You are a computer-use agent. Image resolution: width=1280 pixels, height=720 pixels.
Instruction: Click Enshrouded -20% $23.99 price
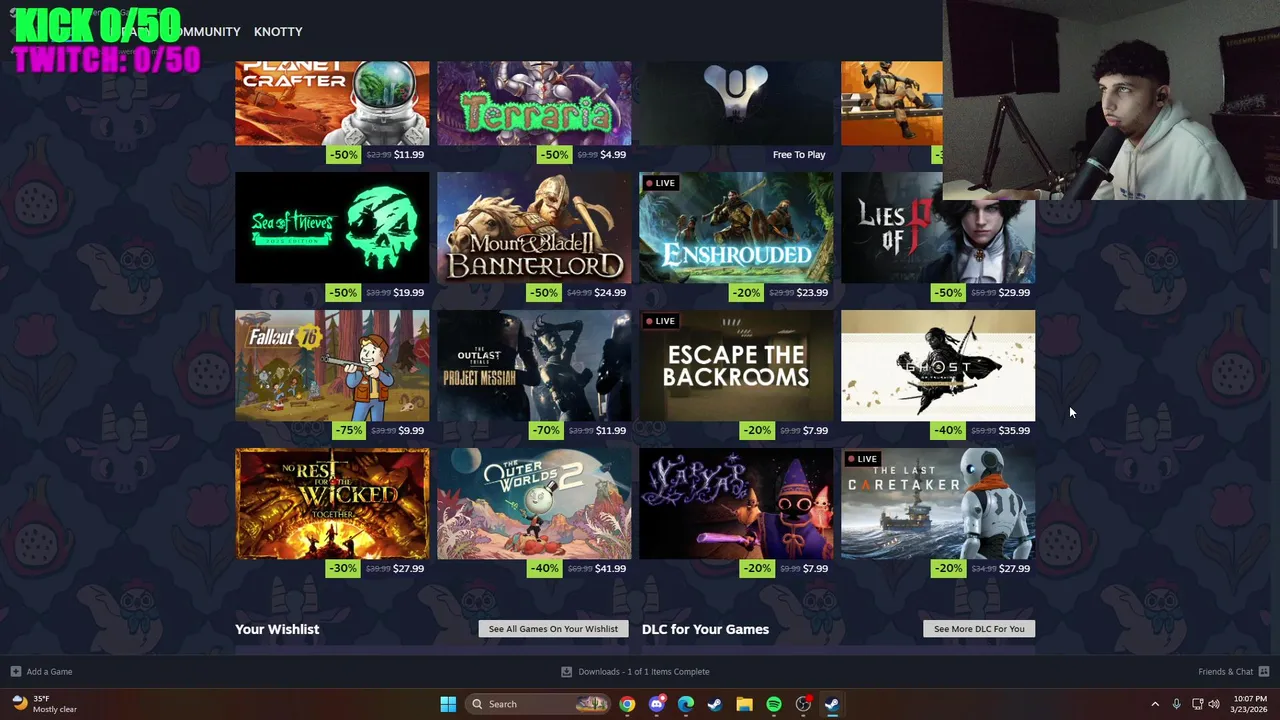782,293
